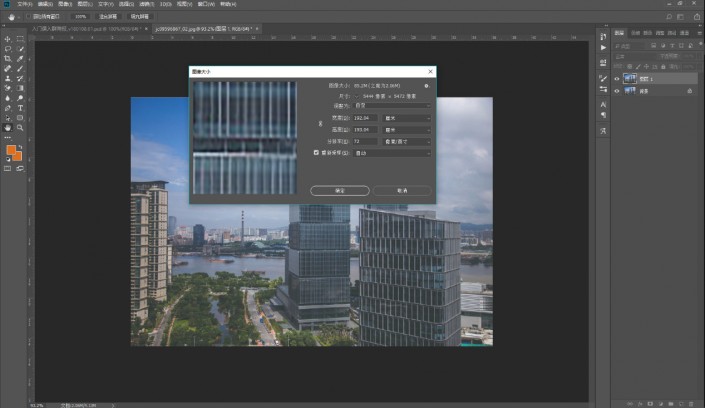This screenshot has height=408, width=705.
Task: Open the Paragraph panel icon
Action: tap(603, 115)
